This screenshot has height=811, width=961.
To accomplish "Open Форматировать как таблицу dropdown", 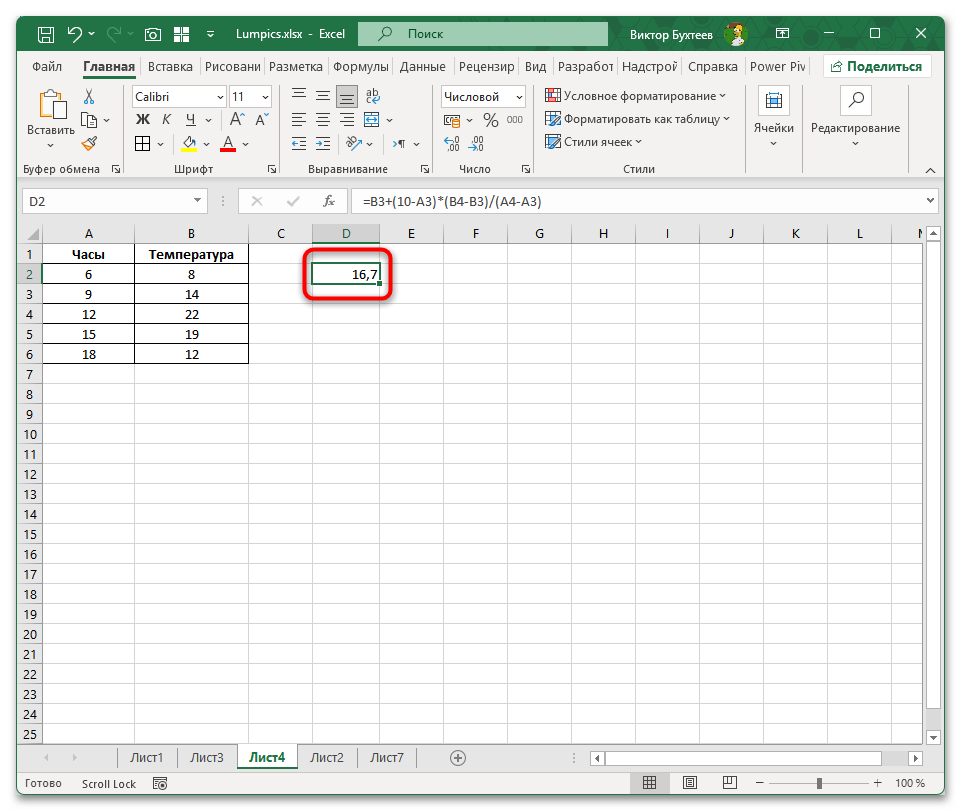I will (x=637, y=119).
